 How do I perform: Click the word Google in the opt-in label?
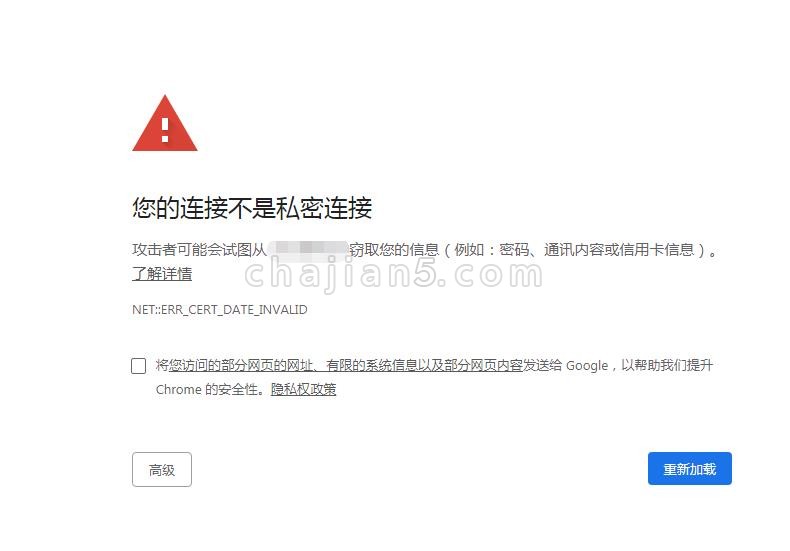click(x=587, y=366)
